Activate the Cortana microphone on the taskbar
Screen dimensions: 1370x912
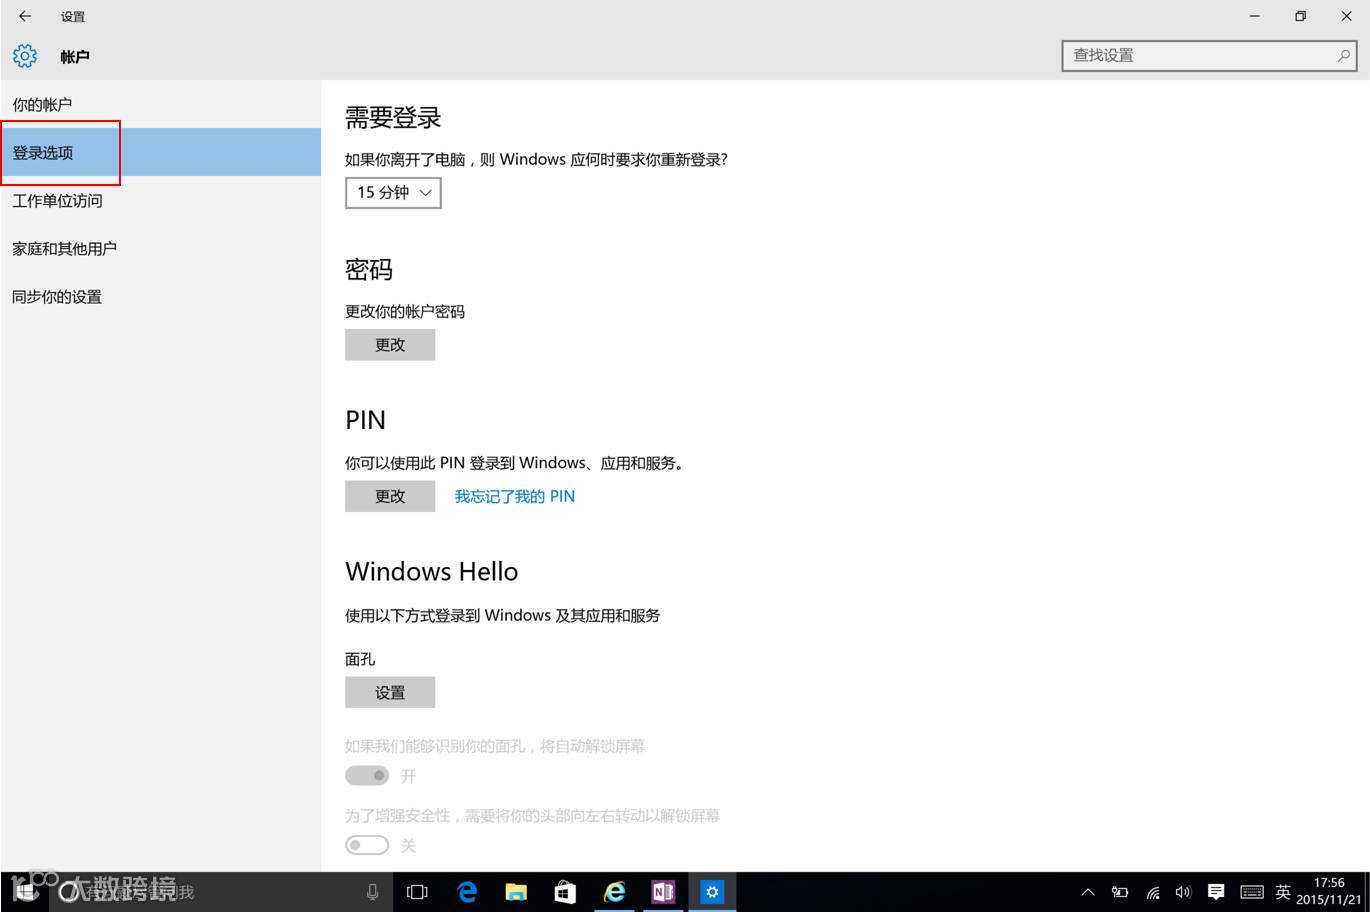click(x=372, y=892)
